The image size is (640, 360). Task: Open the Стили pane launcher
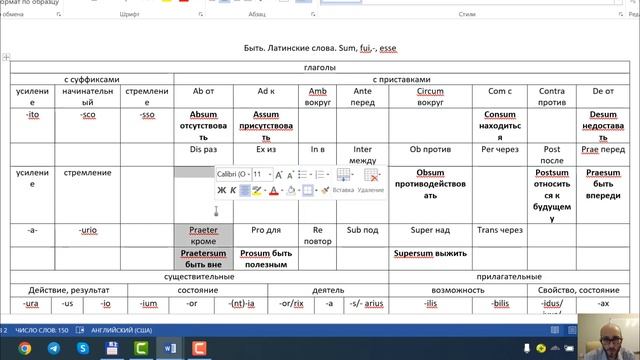coord(621,14)
